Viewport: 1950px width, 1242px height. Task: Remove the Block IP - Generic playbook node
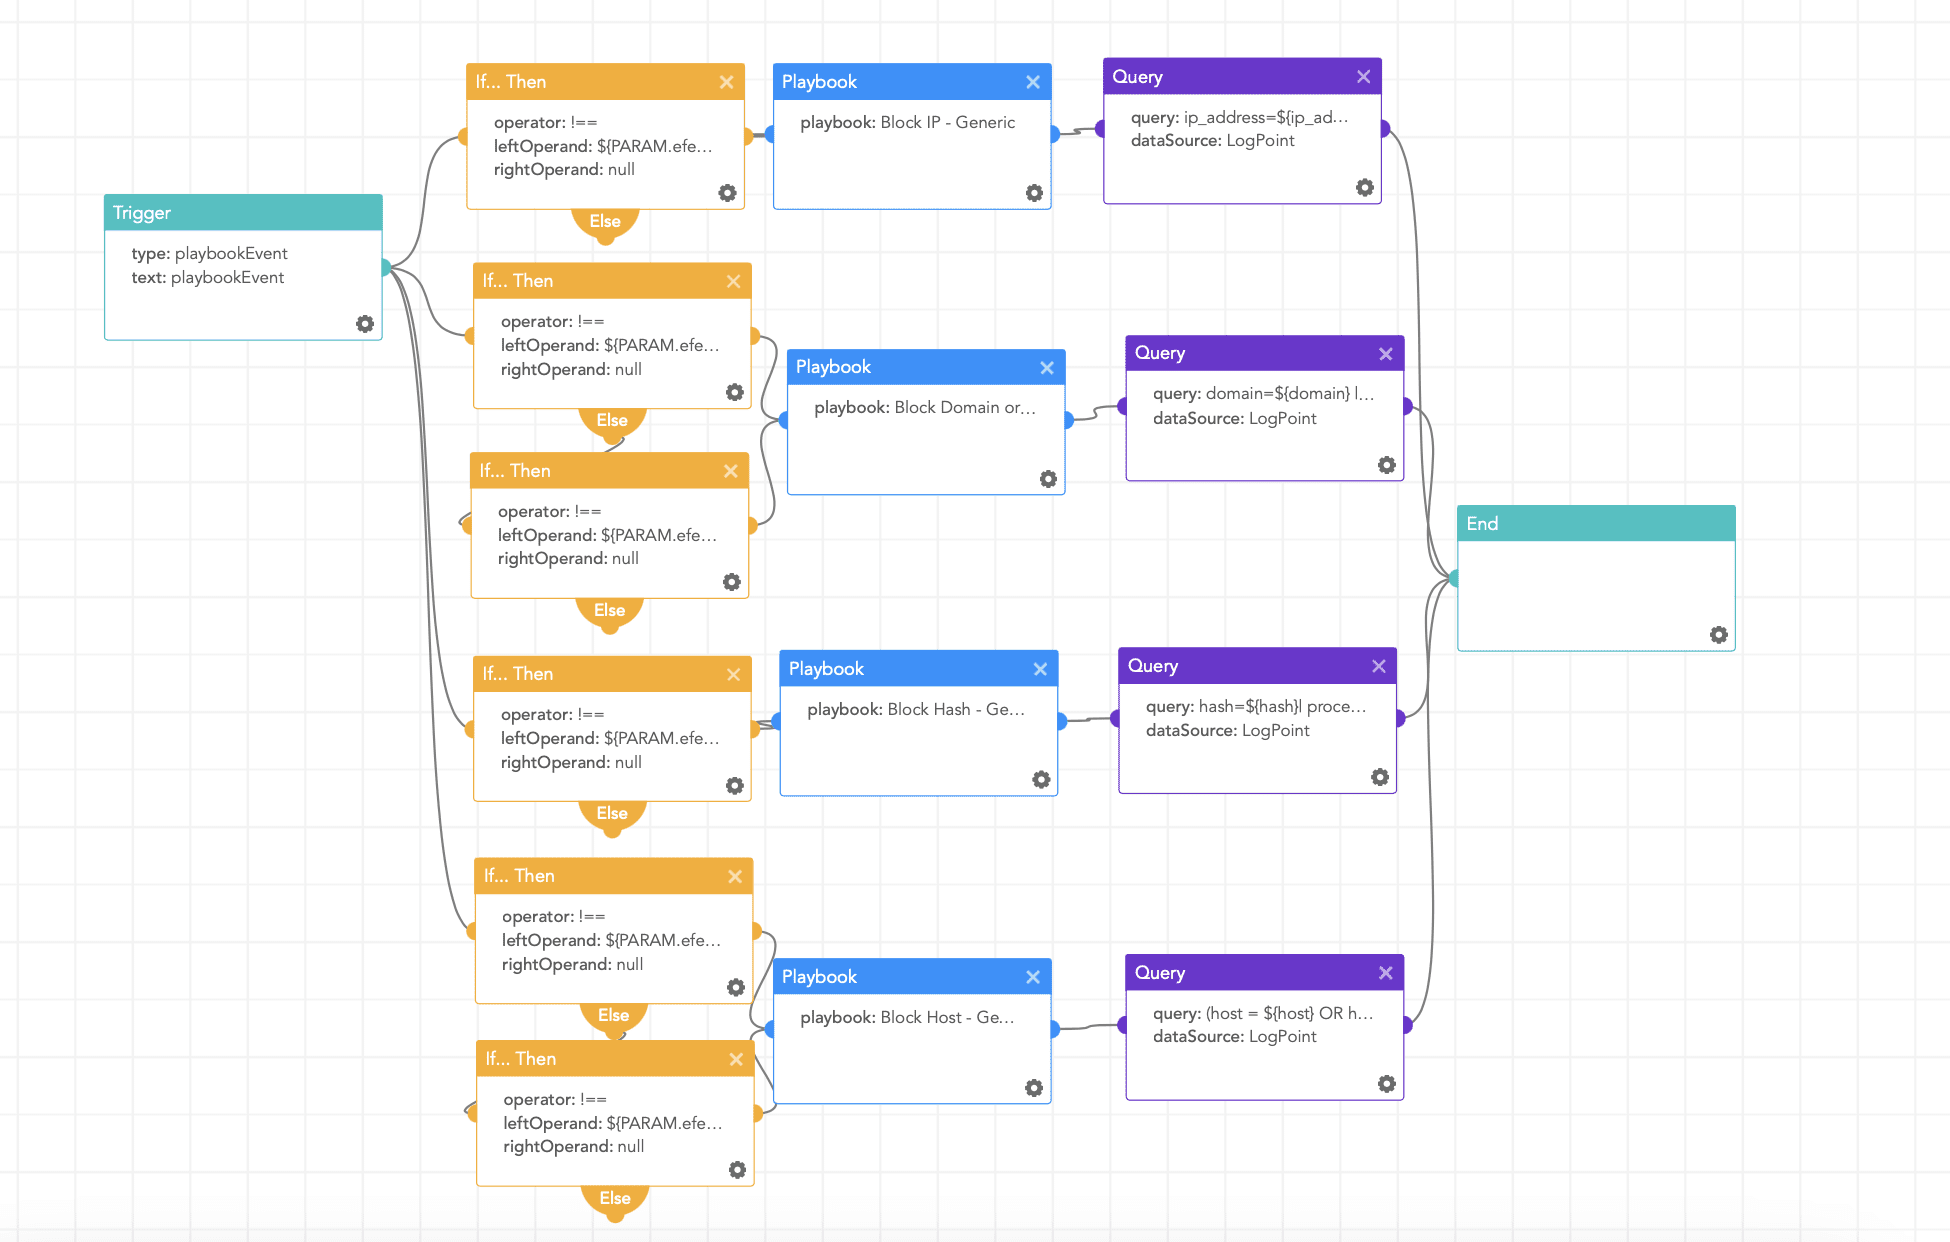tap(1033, 82)
